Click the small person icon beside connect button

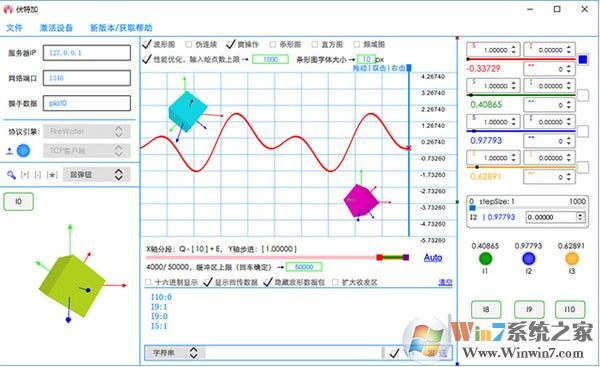tap(10, 152)
